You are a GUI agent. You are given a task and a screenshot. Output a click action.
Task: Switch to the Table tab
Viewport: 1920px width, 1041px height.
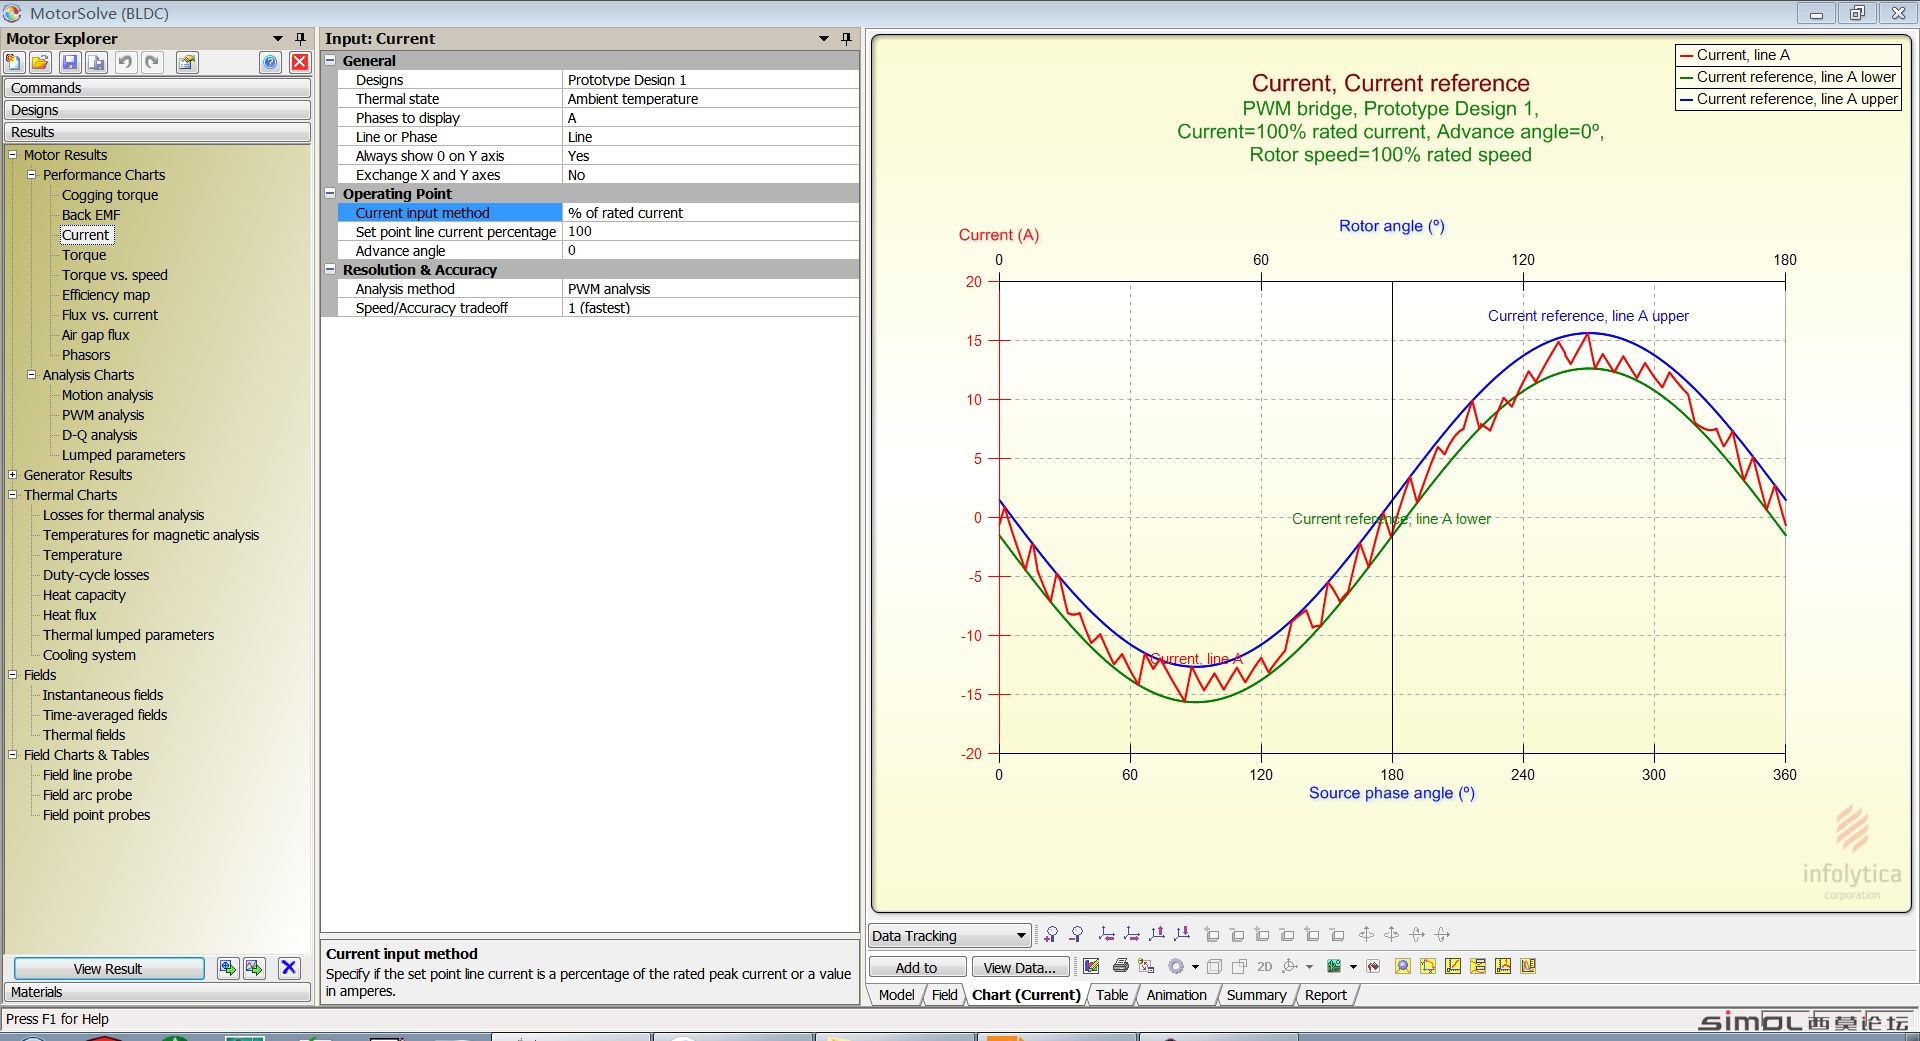1111,995
